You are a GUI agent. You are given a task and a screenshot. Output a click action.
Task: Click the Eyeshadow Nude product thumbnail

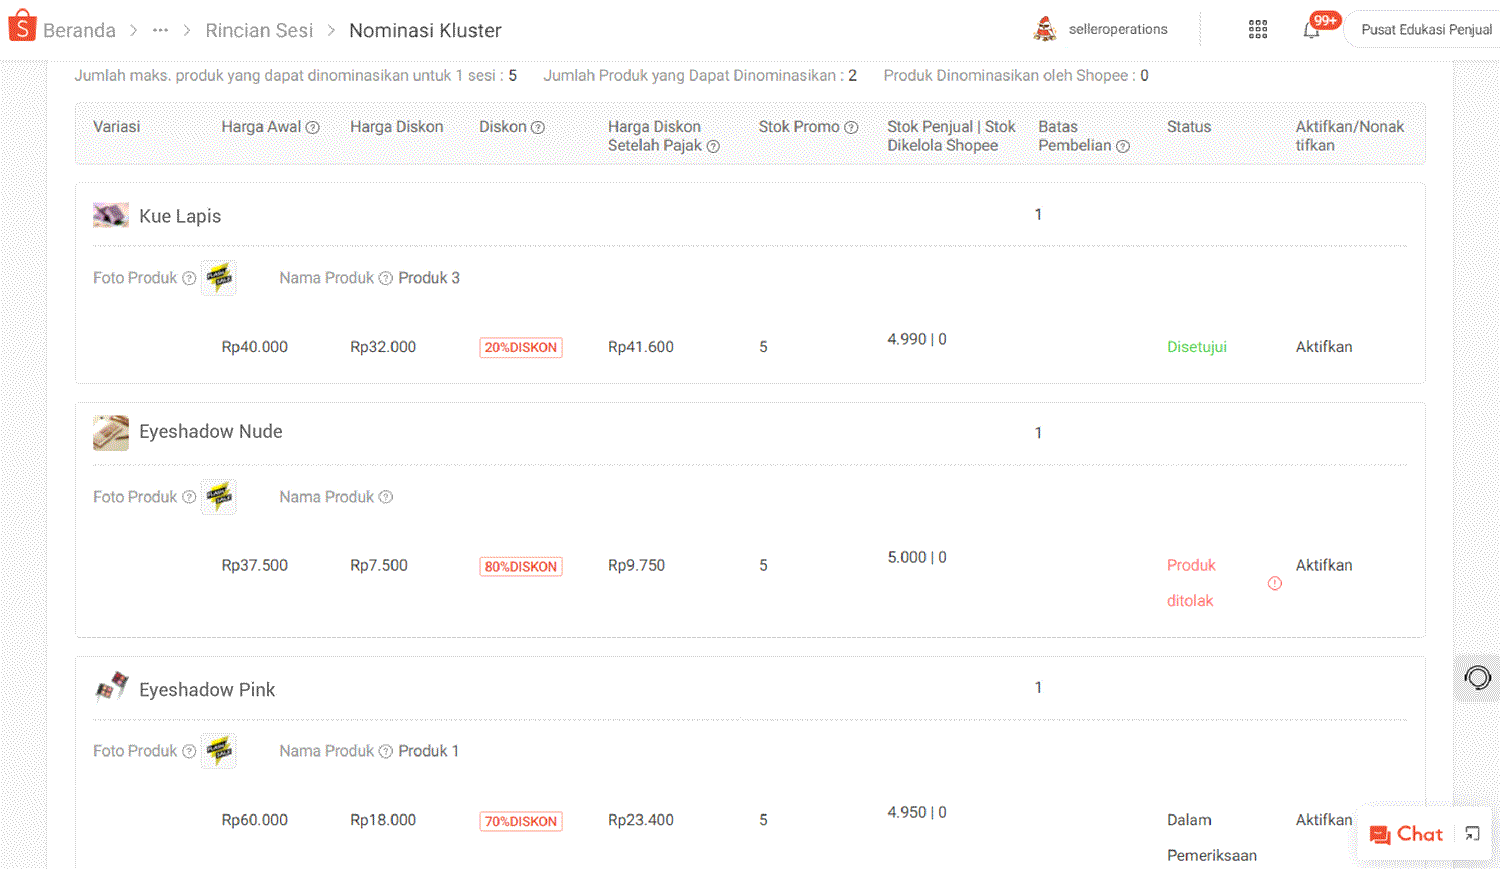coord(111,432)
